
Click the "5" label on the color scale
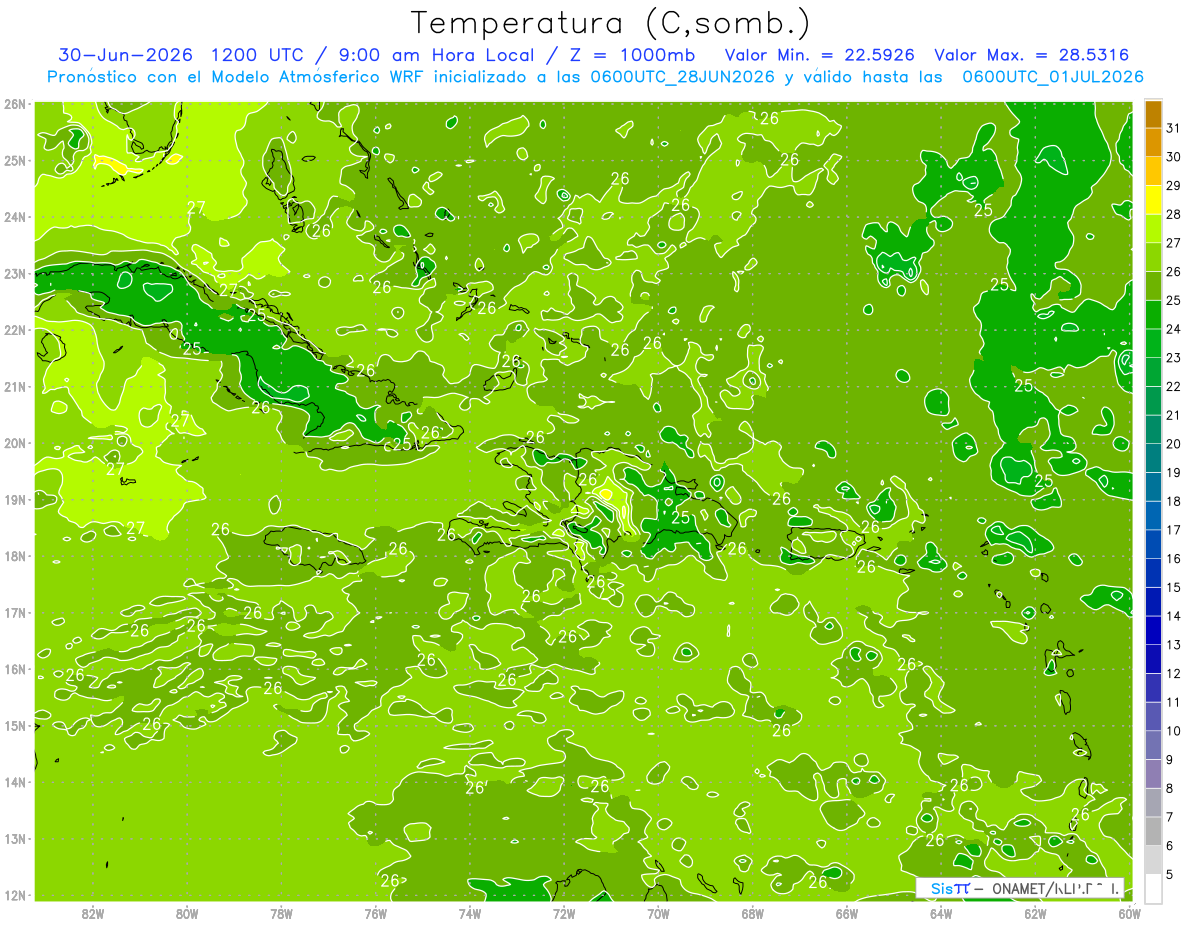(x=1171, y=874)
